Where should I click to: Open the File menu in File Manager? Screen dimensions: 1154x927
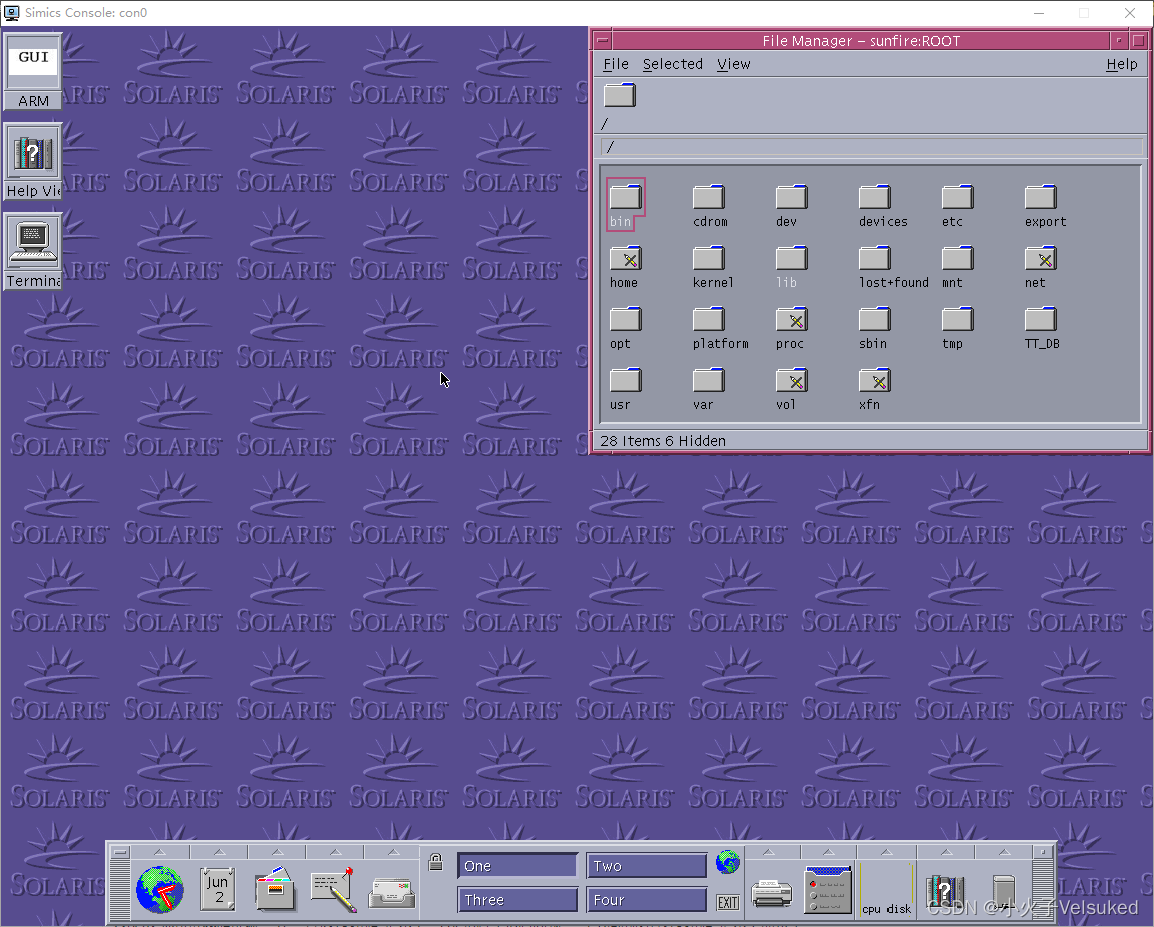pos(616,64)
